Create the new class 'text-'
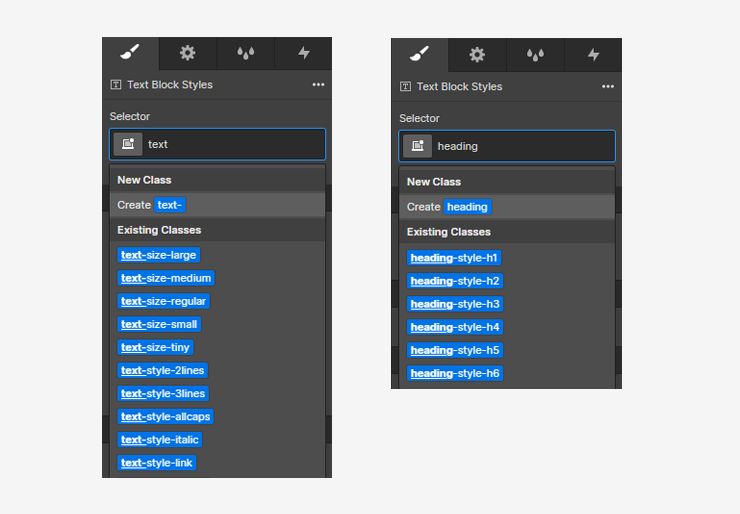Viewport: 740px width, 514px height. [x=218, y=205]
